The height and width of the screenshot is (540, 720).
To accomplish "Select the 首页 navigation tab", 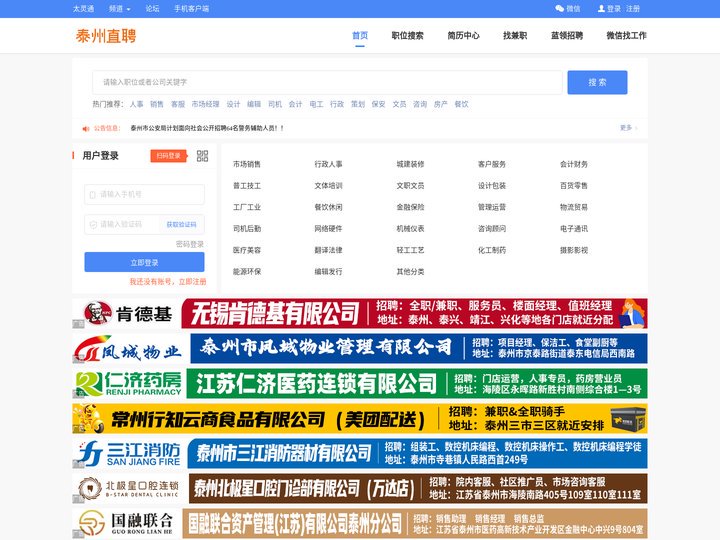I will coord(360,35).
